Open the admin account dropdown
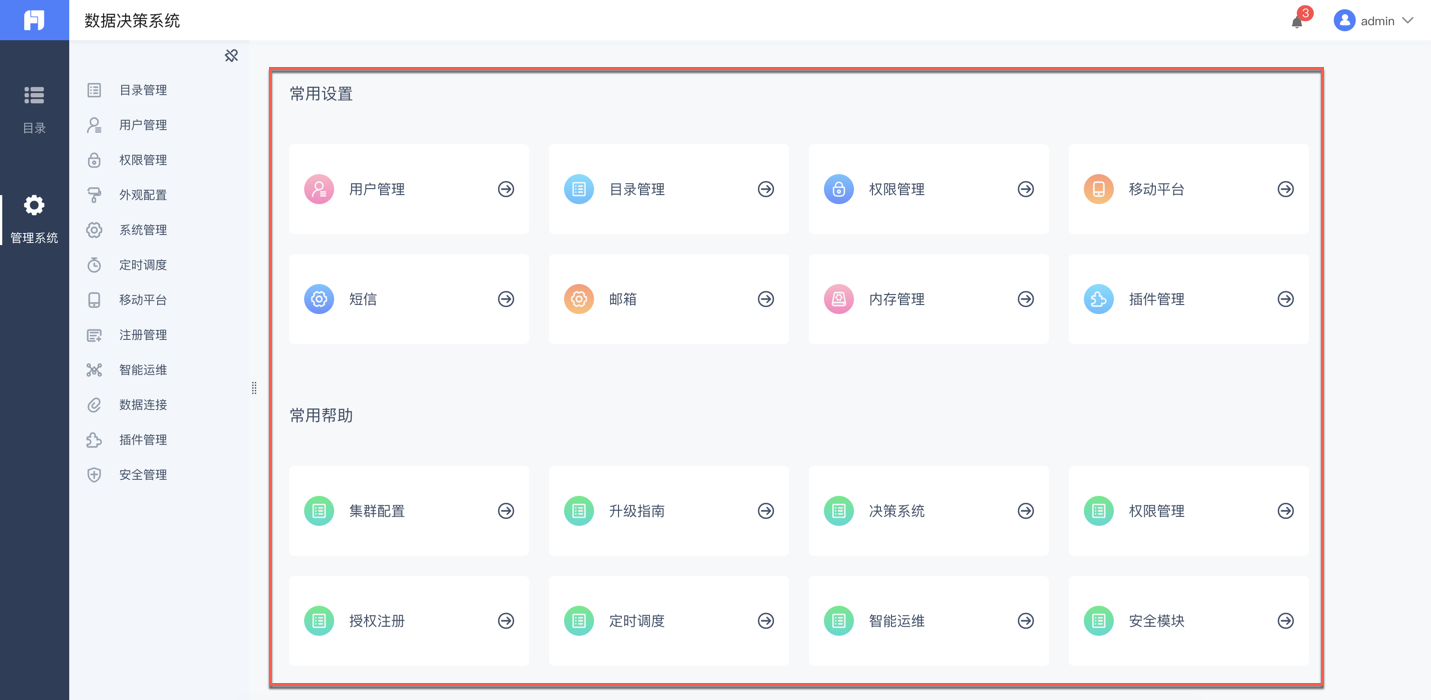This screenshot has height=700, width=1431. coord(1375,21)
